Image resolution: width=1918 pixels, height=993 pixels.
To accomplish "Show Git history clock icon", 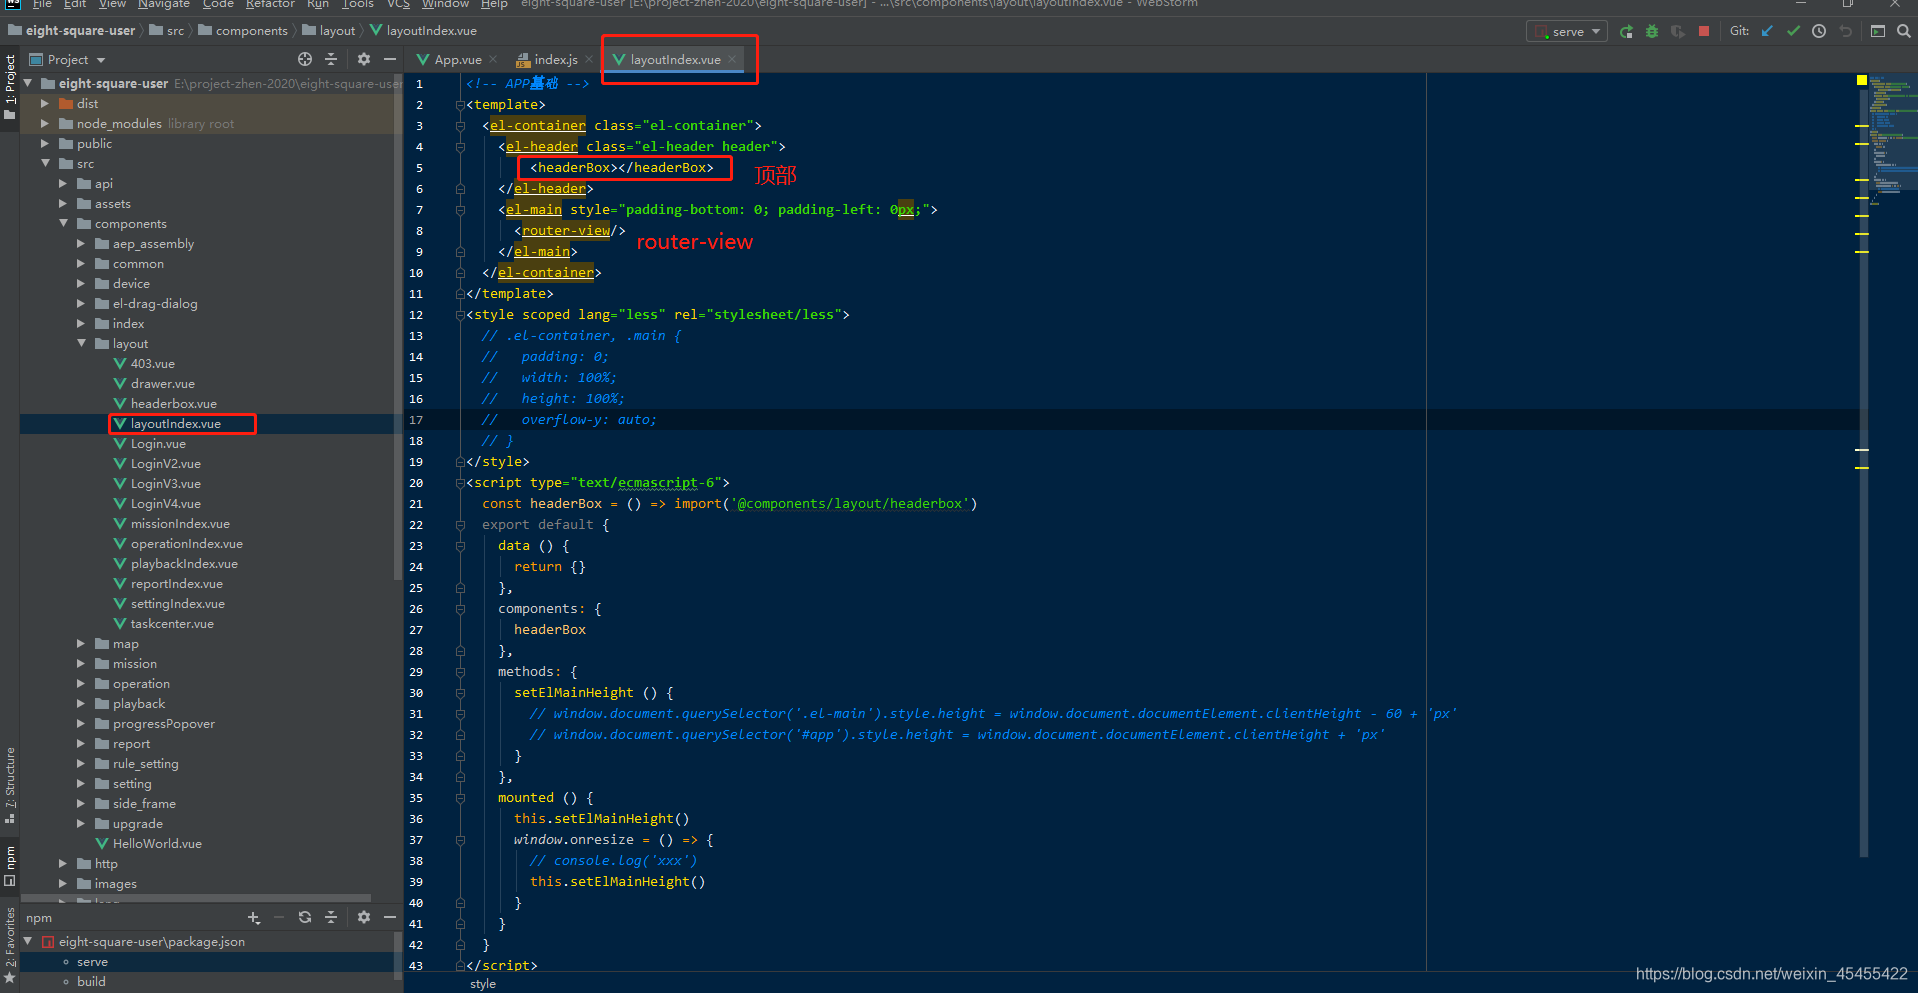I will tap(1819, 32).
